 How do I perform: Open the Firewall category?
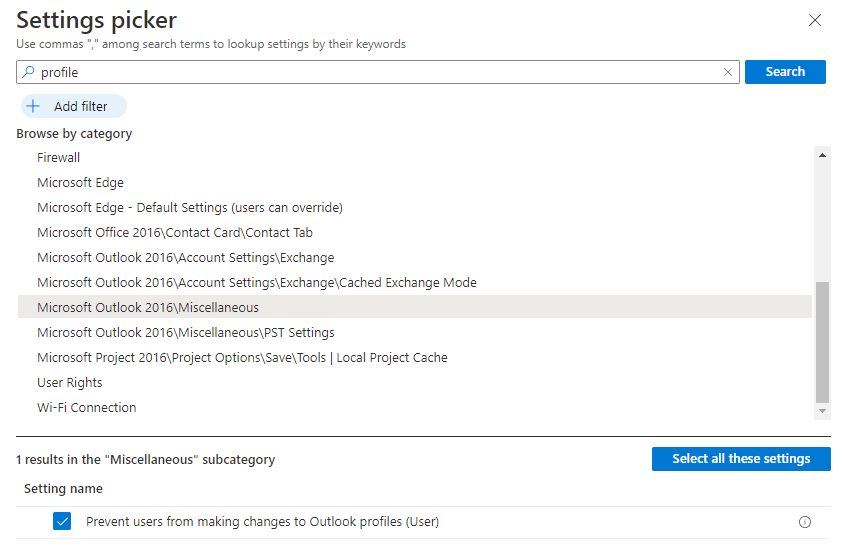pyautogui.click(x=59, y=158)
